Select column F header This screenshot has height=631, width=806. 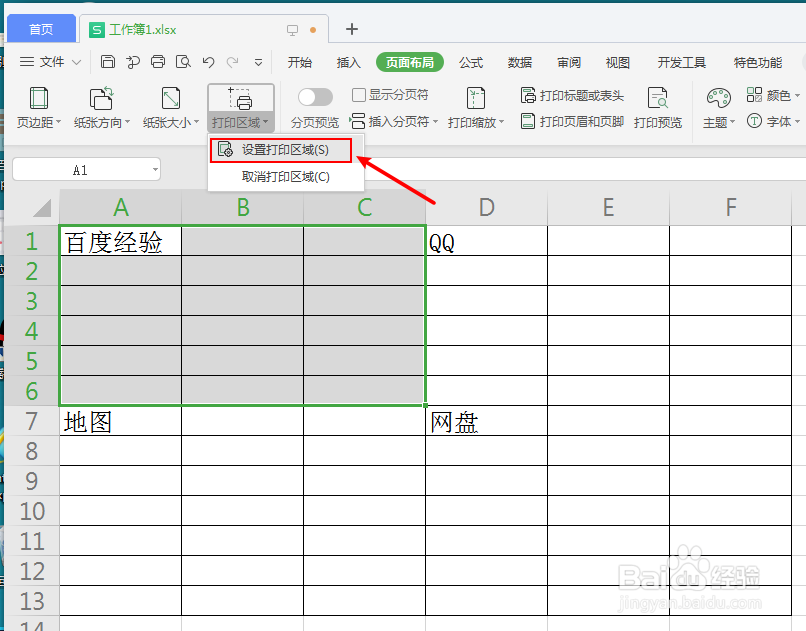point(730,208)
